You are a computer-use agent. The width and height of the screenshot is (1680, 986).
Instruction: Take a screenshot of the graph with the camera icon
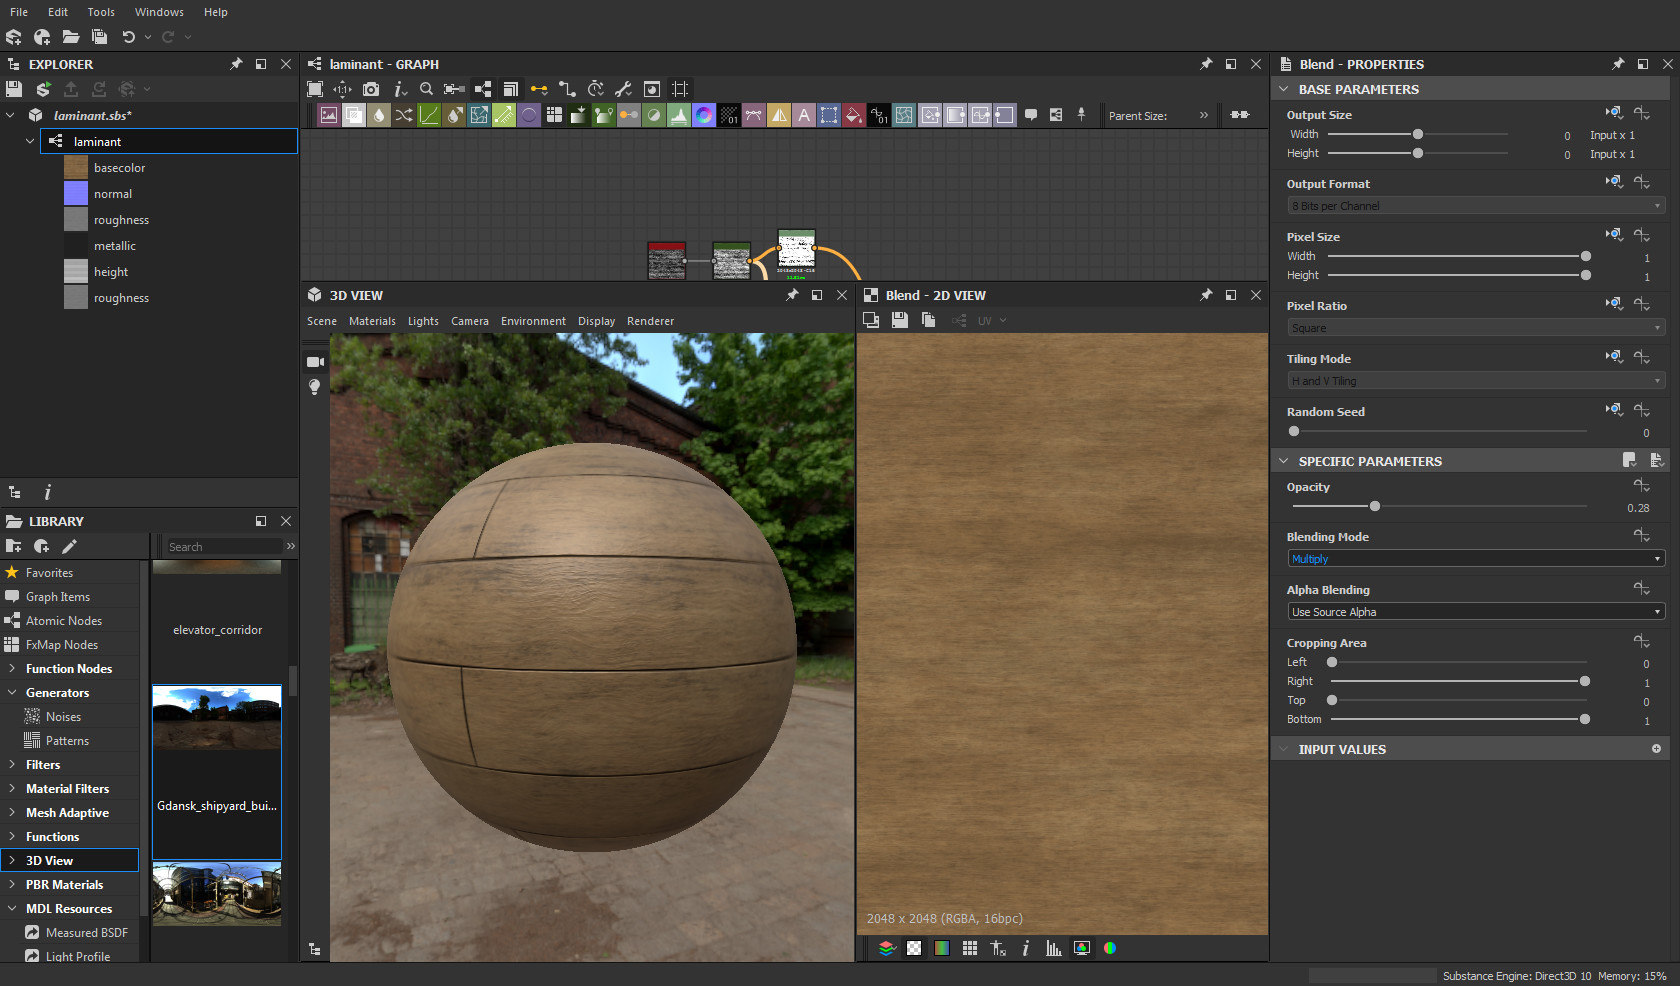(370, 89)
